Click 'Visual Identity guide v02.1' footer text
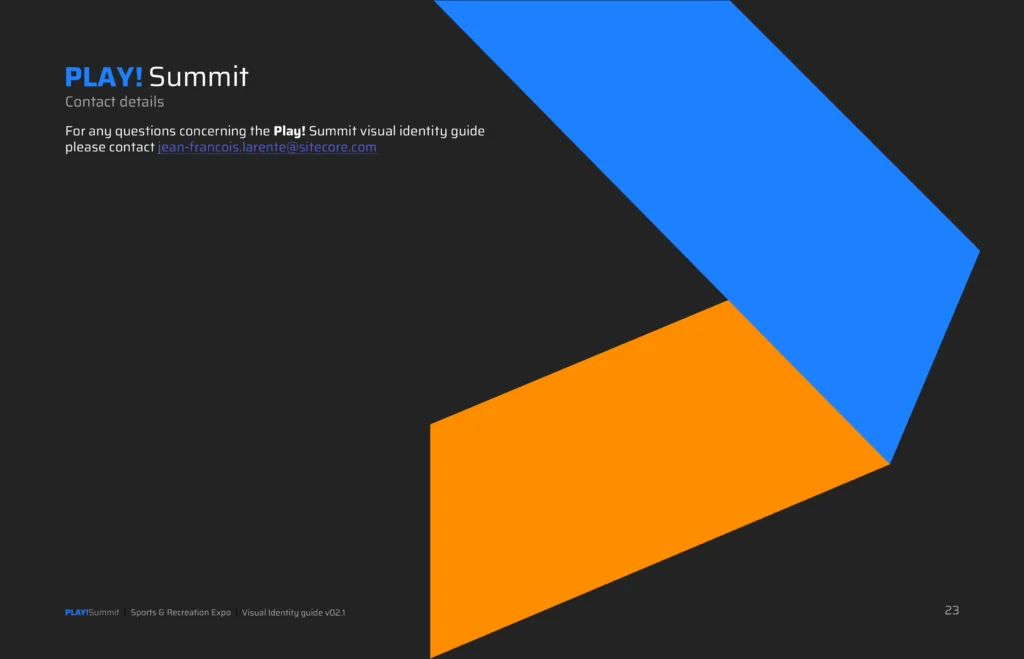The width and height of the screenshot is (1024, 659). click(293, 613)
